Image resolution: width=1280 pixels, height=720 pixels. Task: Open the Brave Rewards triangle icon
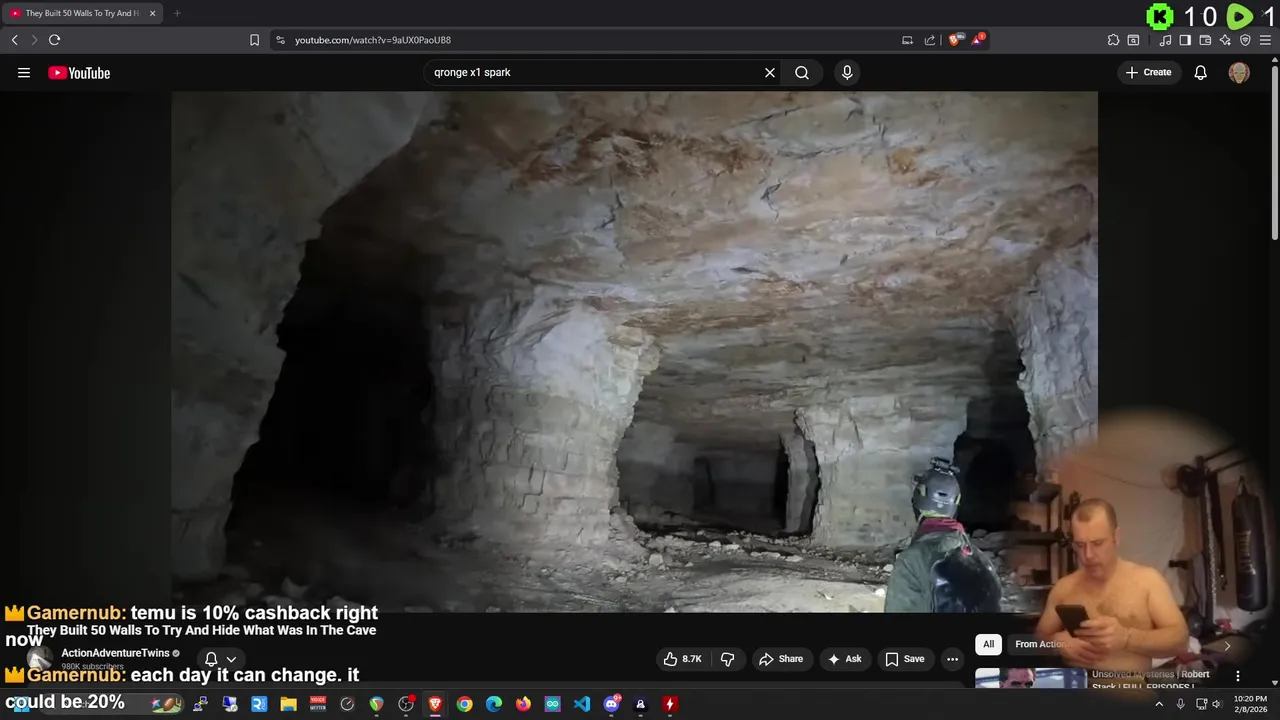click(x=978, y=40)
